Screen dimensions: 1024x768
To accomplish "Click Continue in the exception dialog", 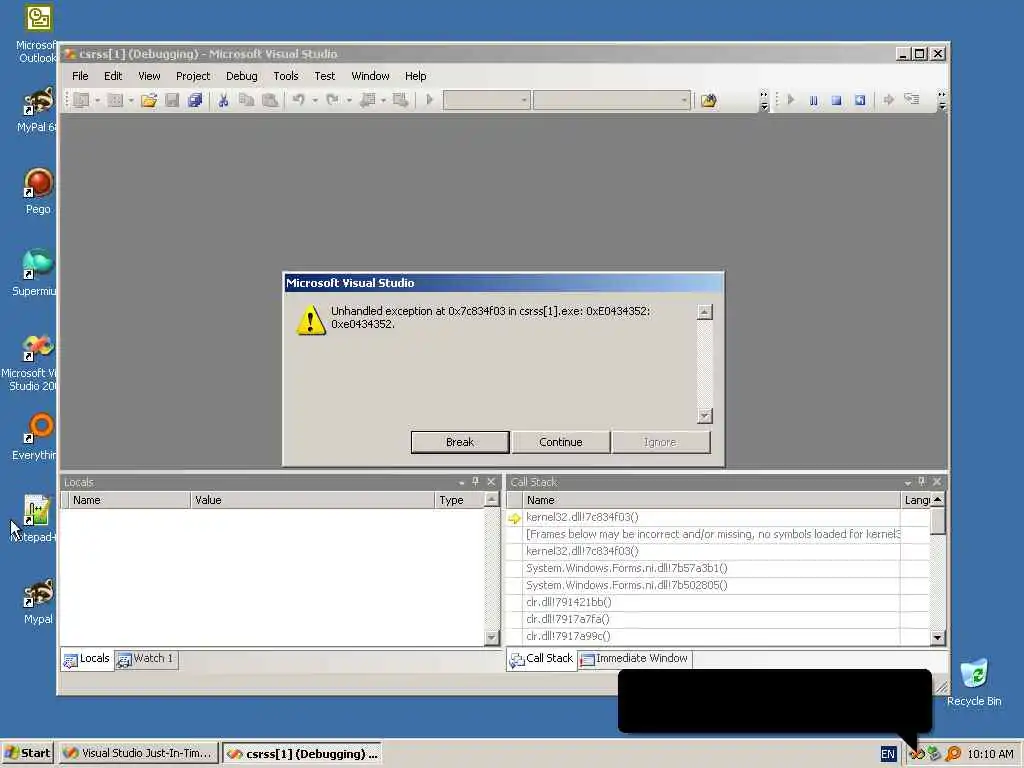I will [560, 442].
